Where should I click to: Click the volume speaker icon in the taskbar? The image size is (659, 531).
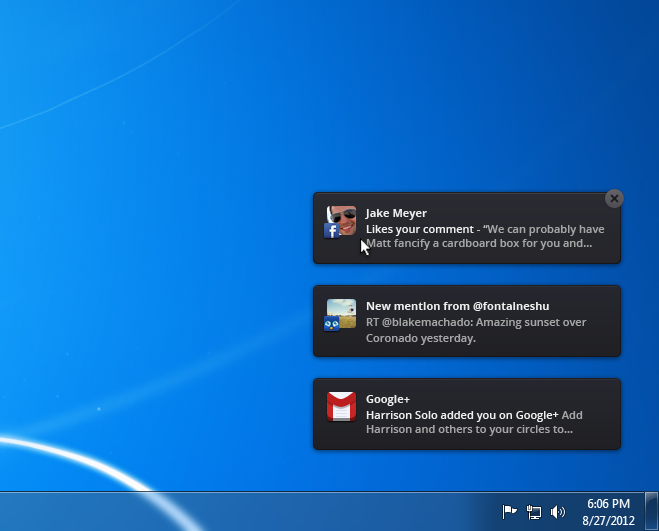click(x=557, y=512)
